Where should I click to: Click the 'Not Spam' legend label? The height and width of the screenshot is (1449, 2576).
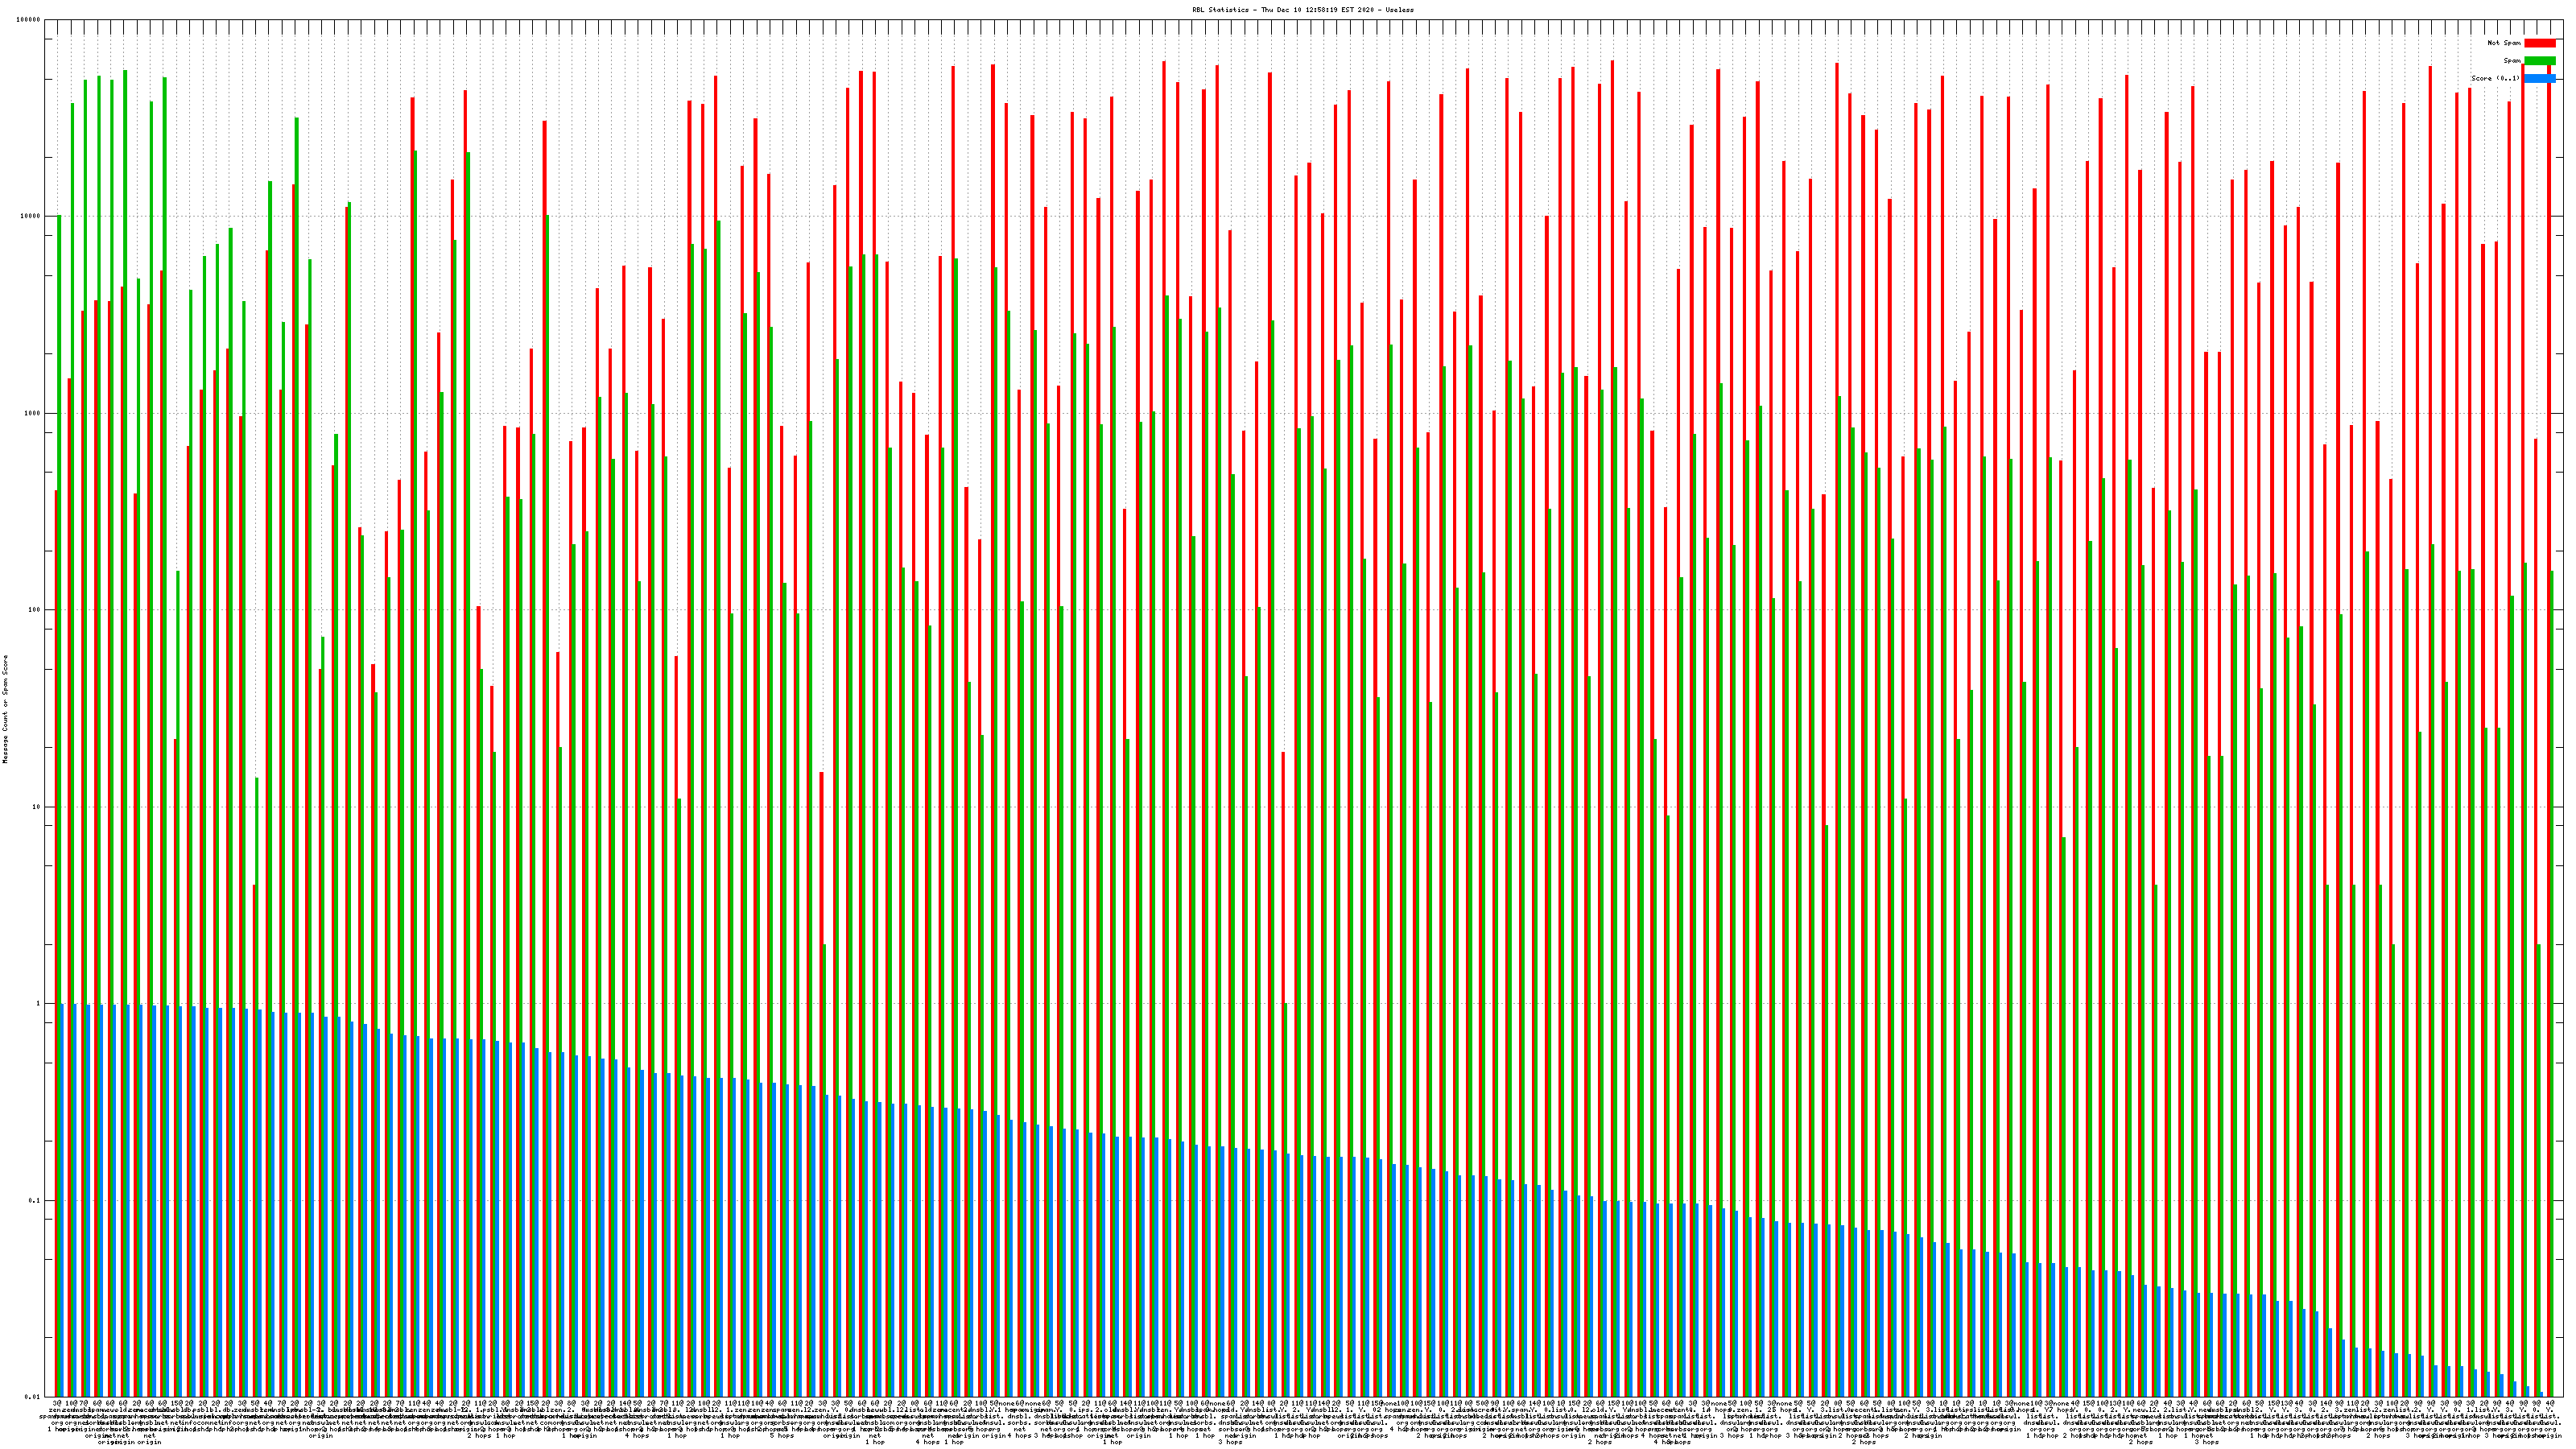2504,43
